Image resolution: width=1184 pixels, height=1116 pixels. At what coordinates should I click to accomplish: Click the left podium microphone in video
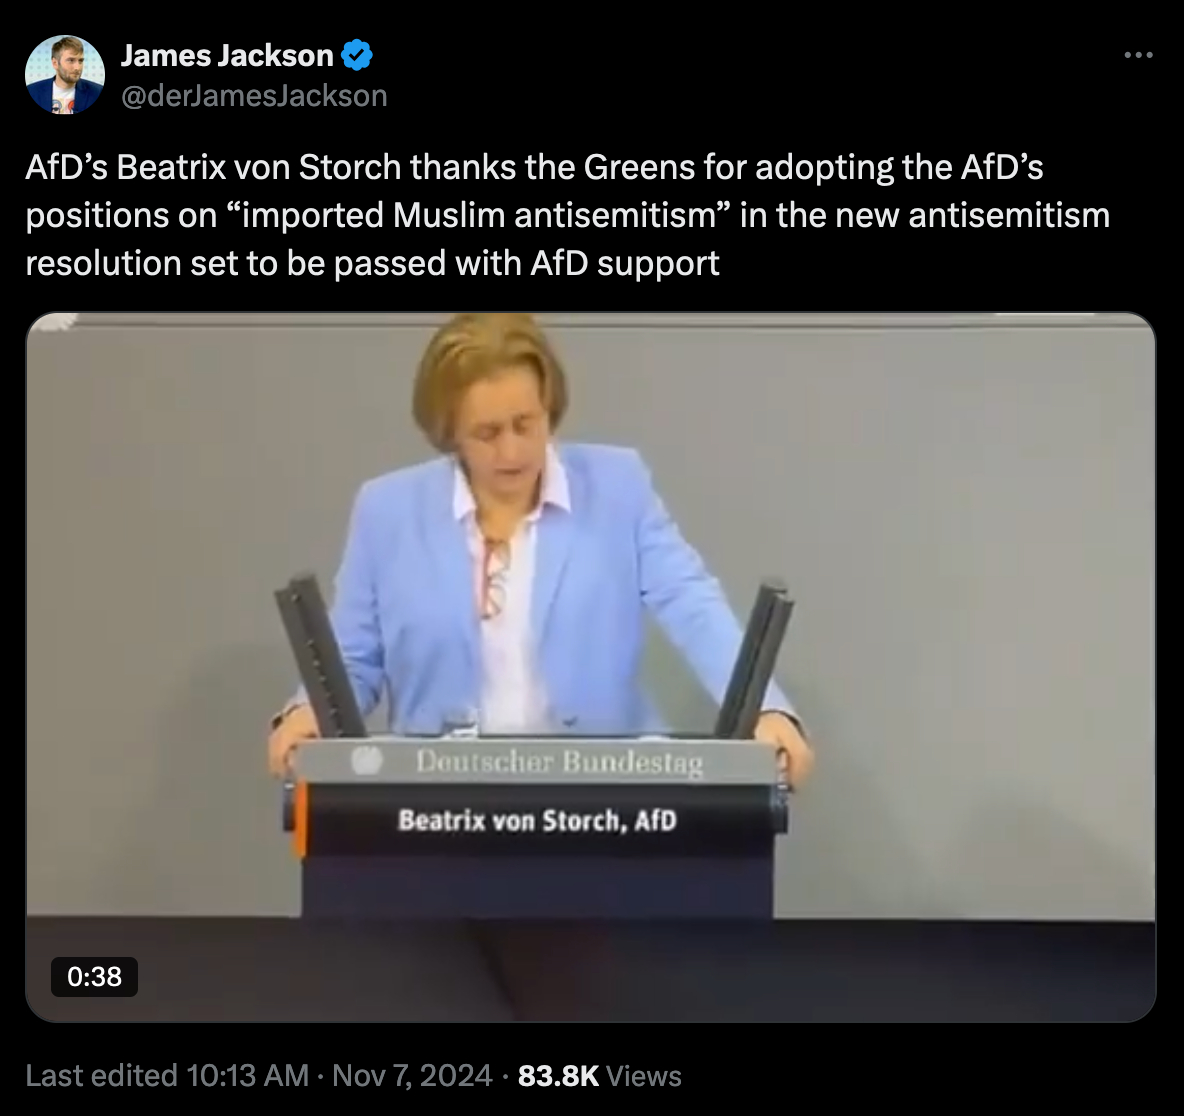(319, 655)
